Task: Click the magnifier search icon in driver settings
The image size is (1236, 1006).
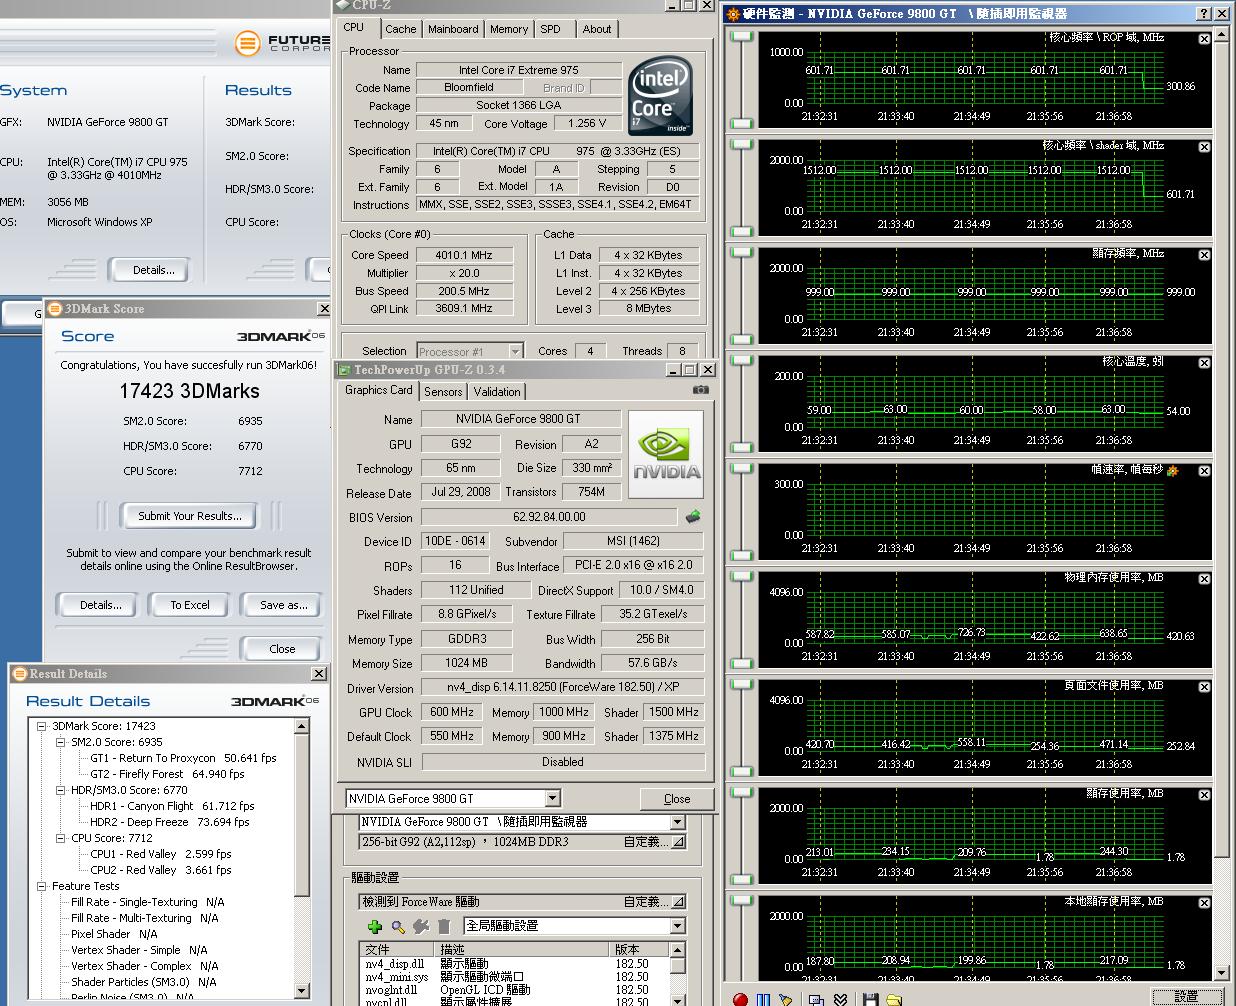Action: click(x=398, y=927)
